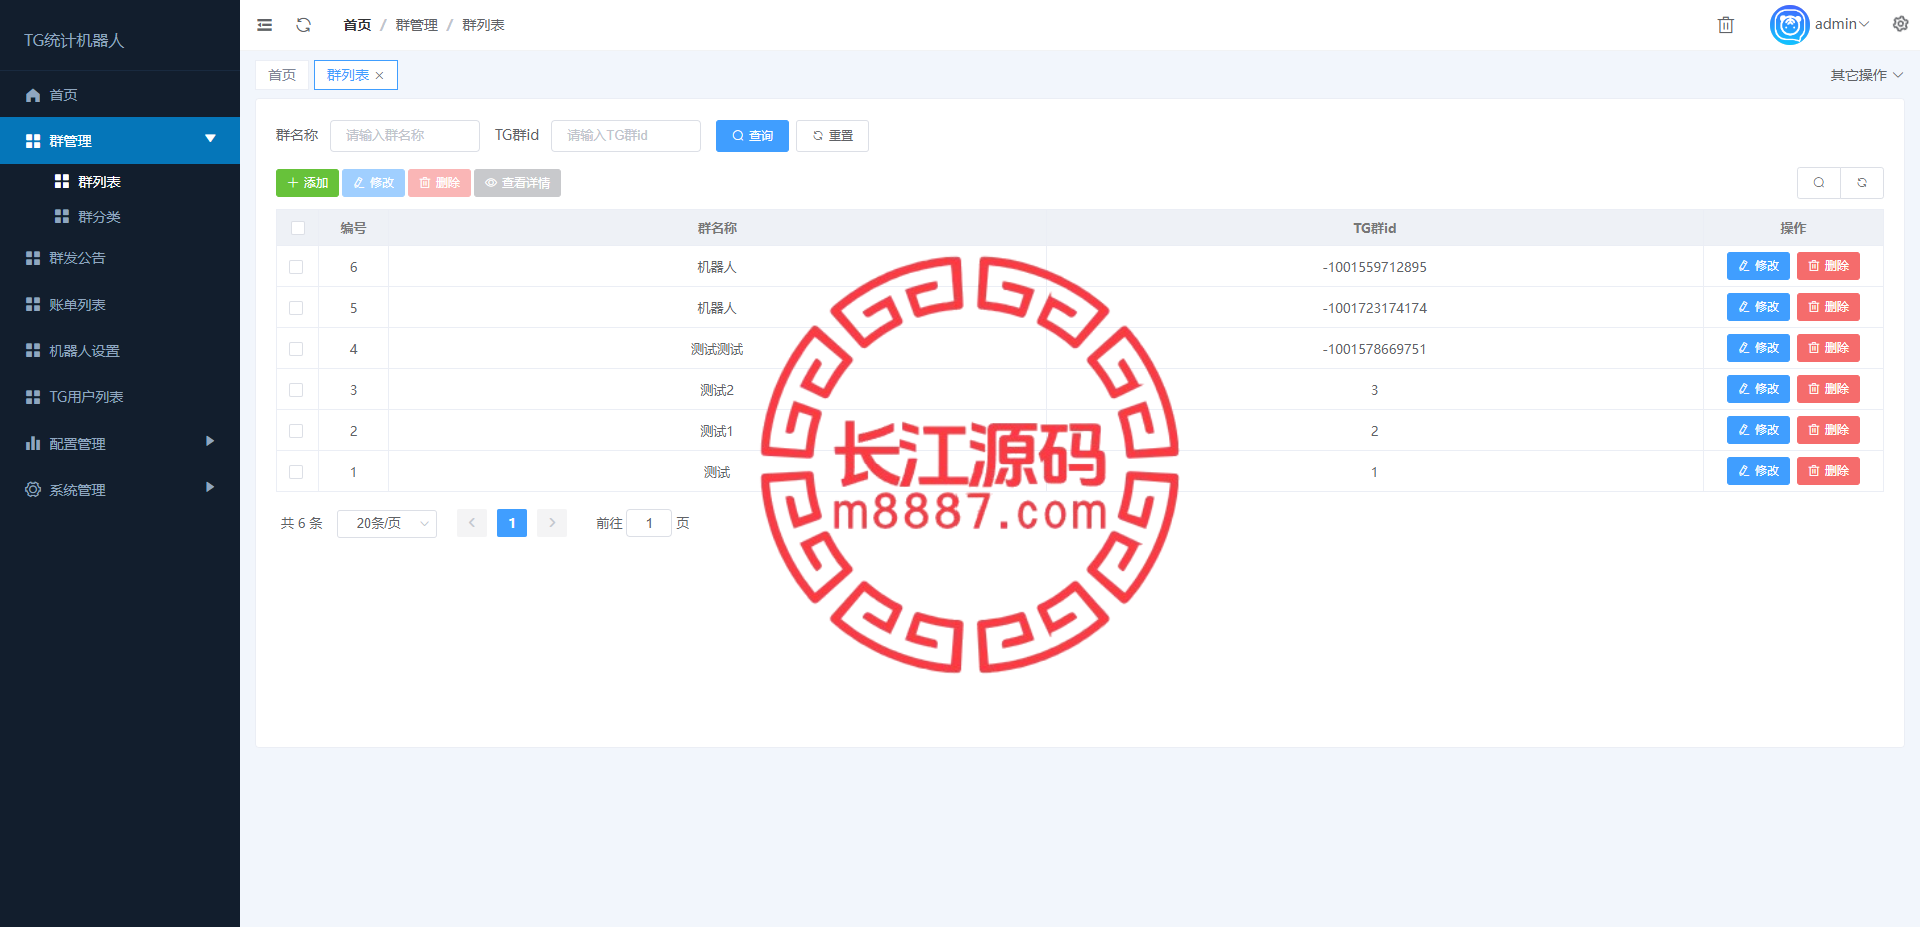The height and width of the screenshot is (927, 1920).
Task: Click the 查看详情 button
Action: click(x=517, y=183)
